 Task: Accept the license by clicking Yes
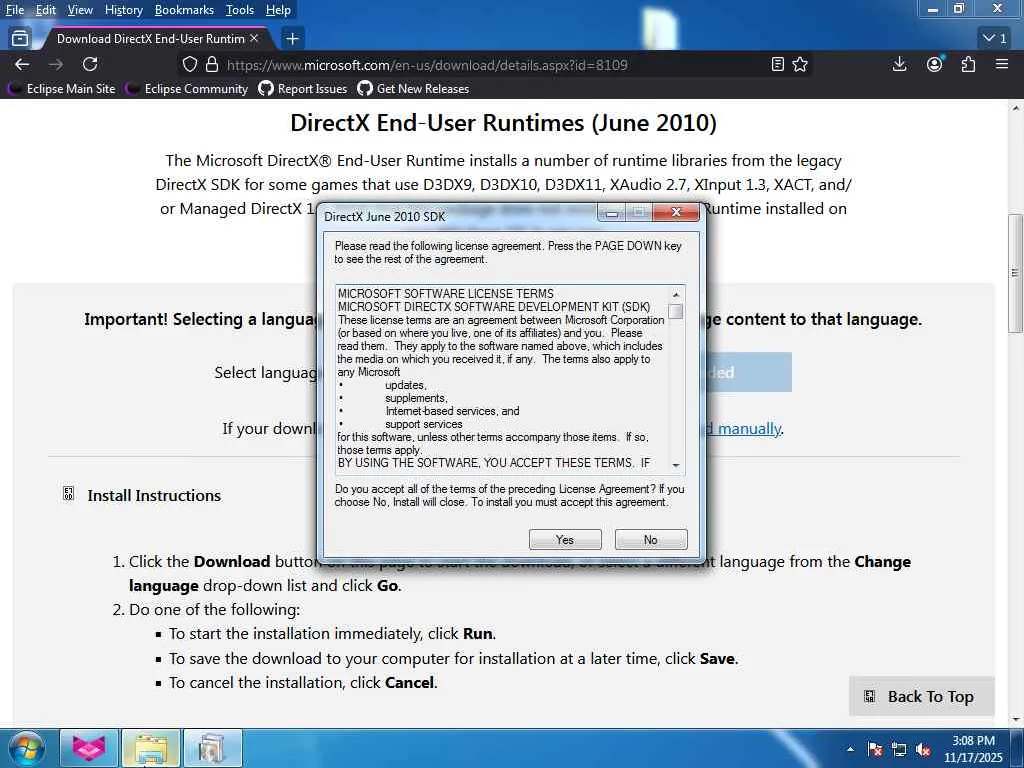(565, 539)
